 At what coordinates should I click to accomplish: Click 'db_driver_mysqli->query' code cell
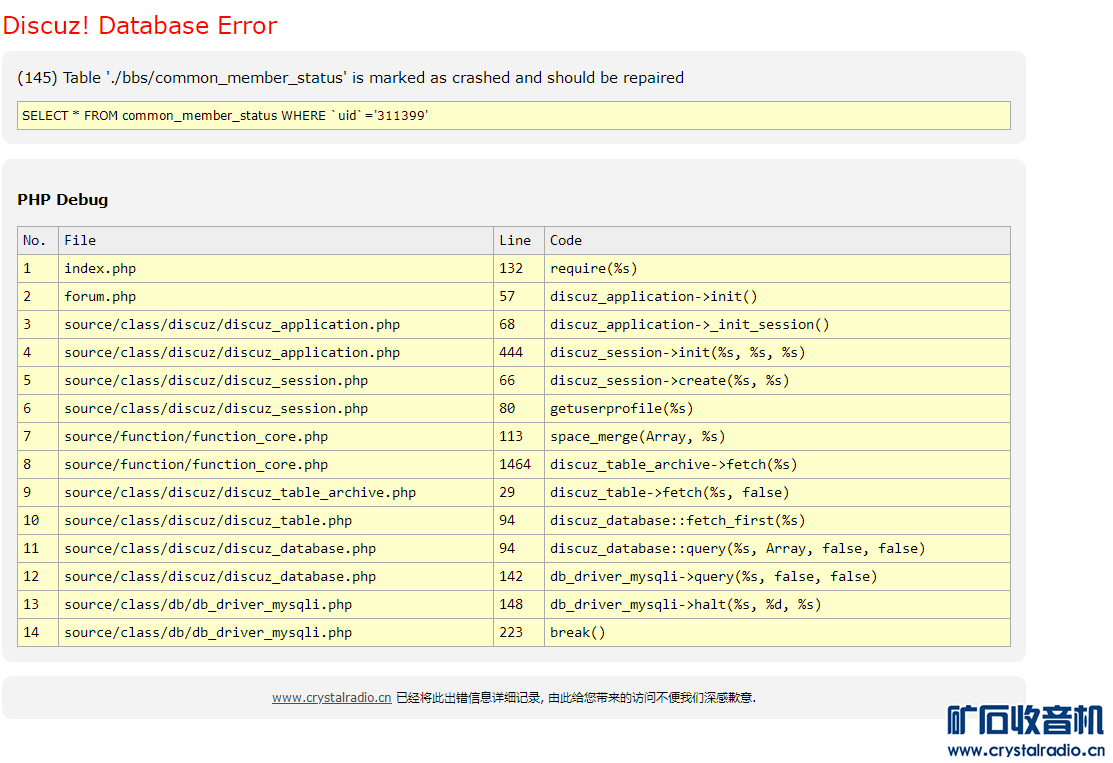(x=777, y=576)
